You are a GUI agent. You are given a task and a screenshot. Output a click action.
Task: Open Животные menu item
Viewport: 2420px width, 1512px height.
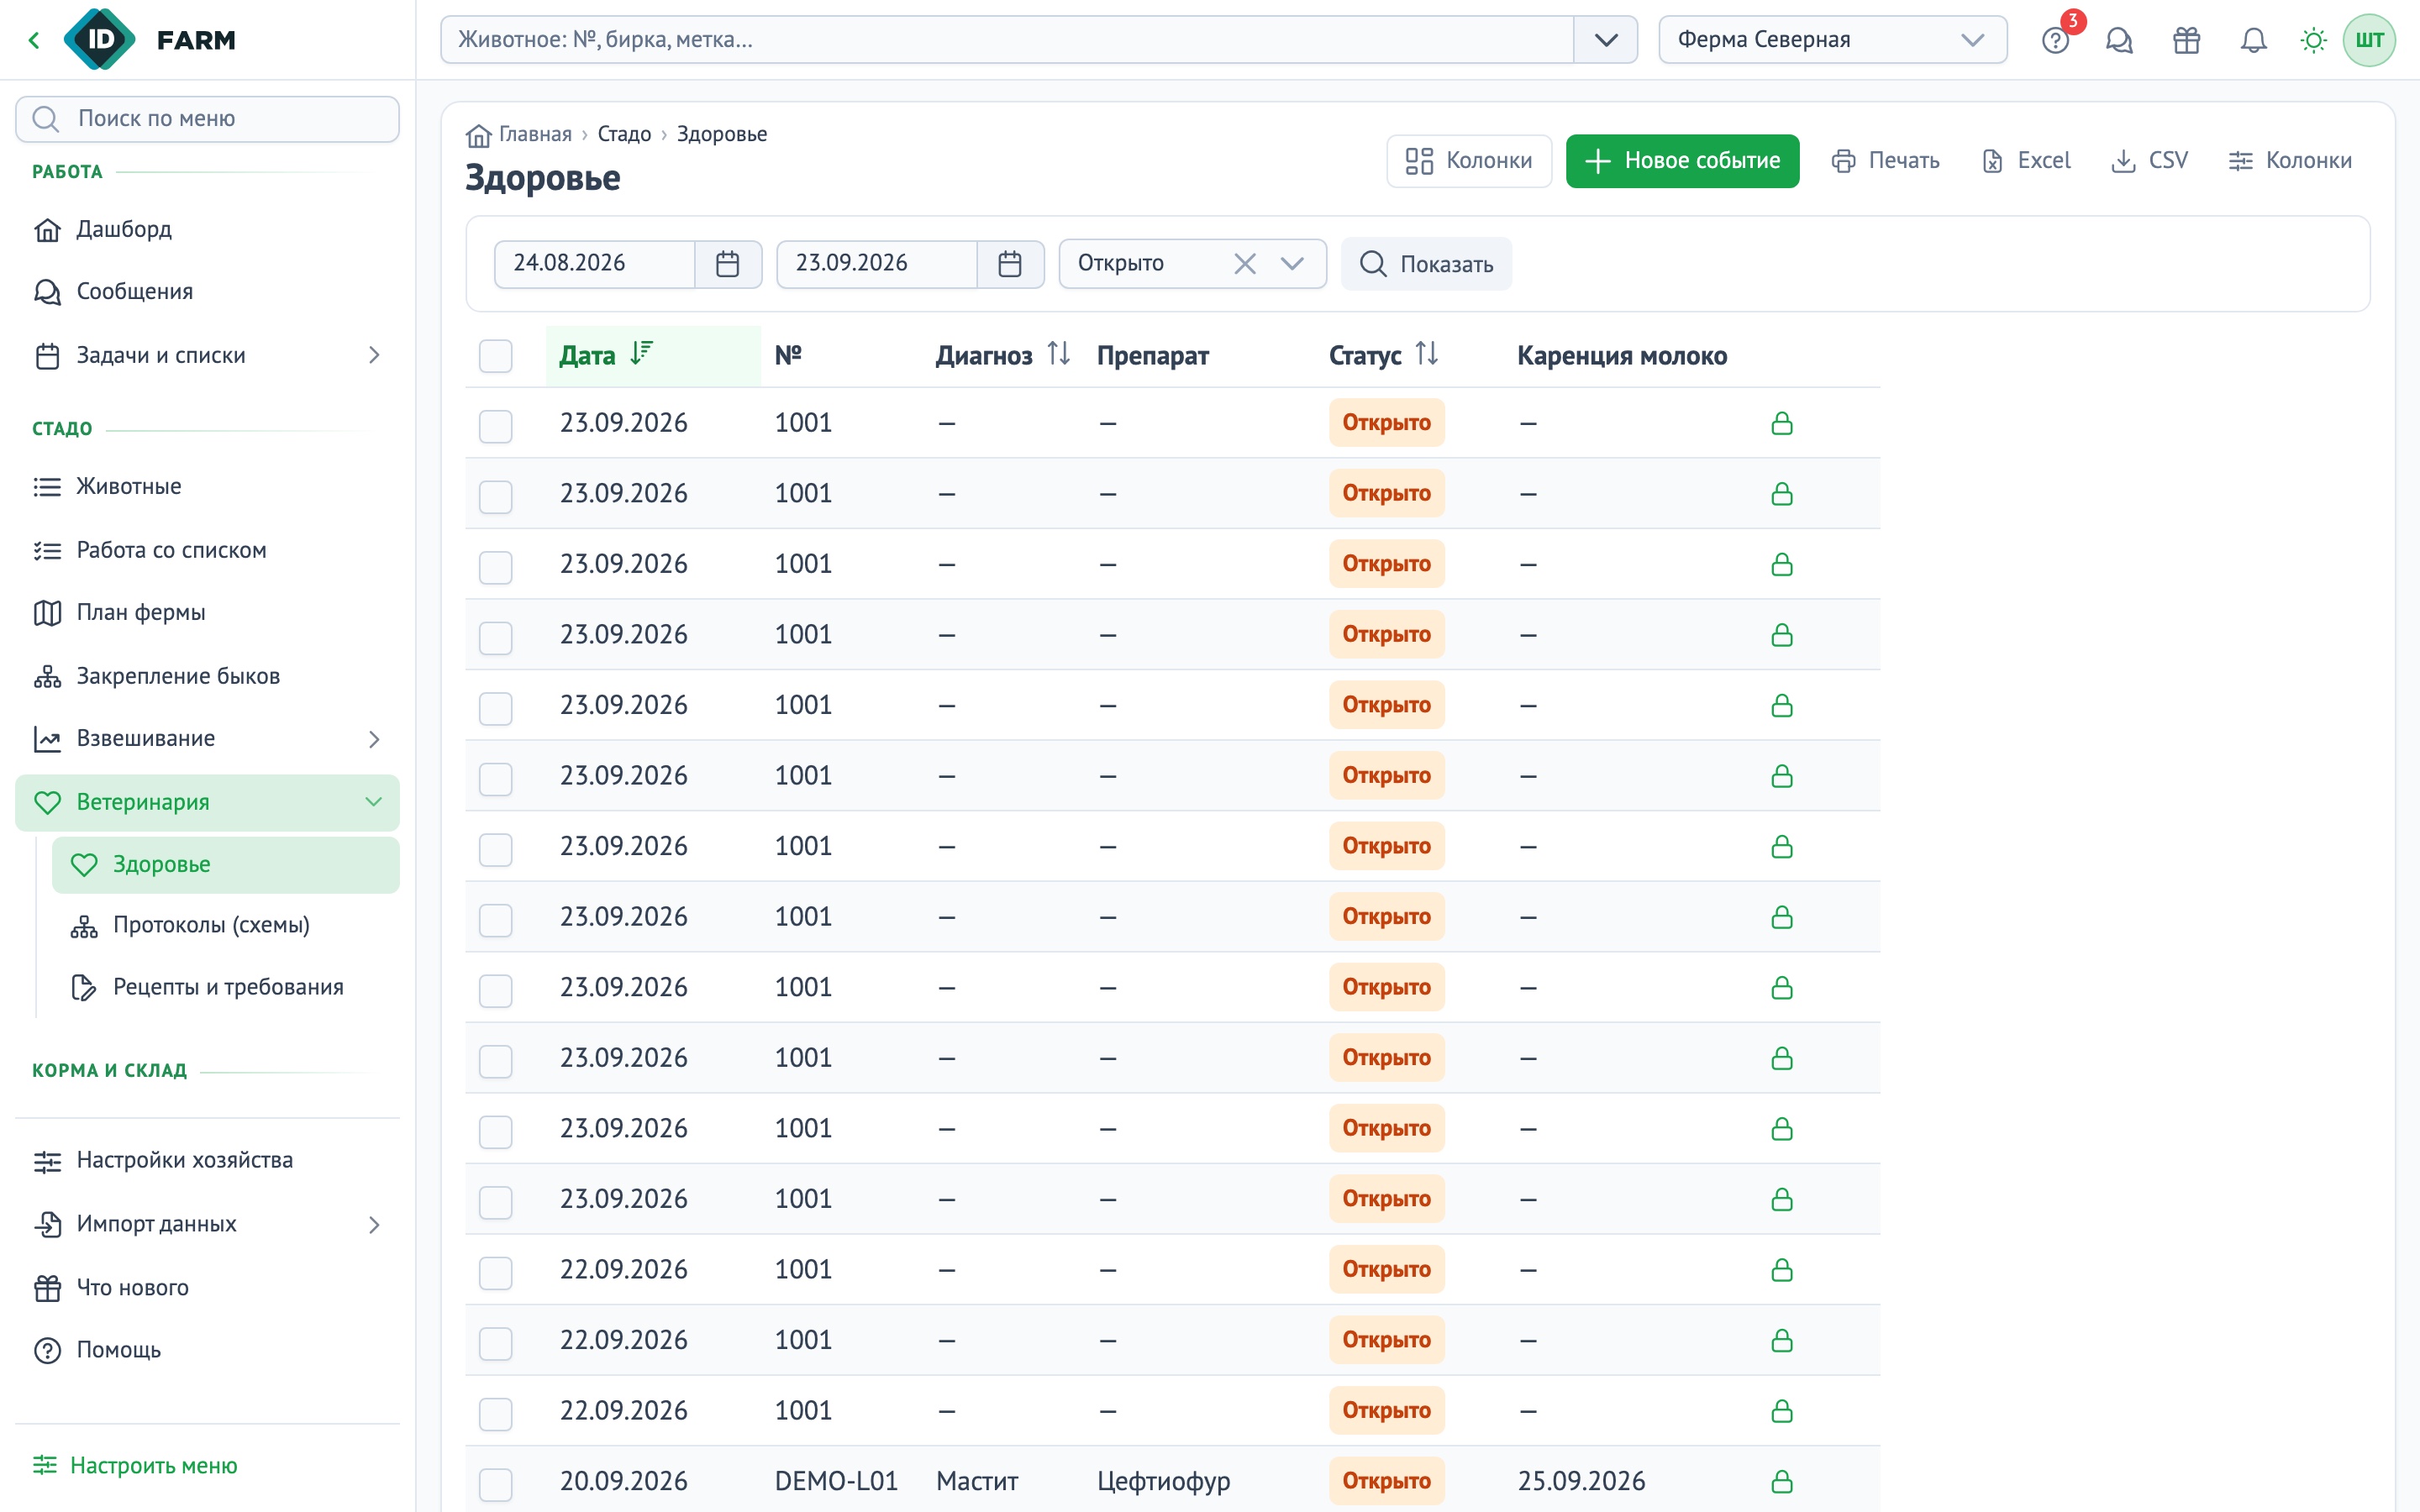coord(207,487)
